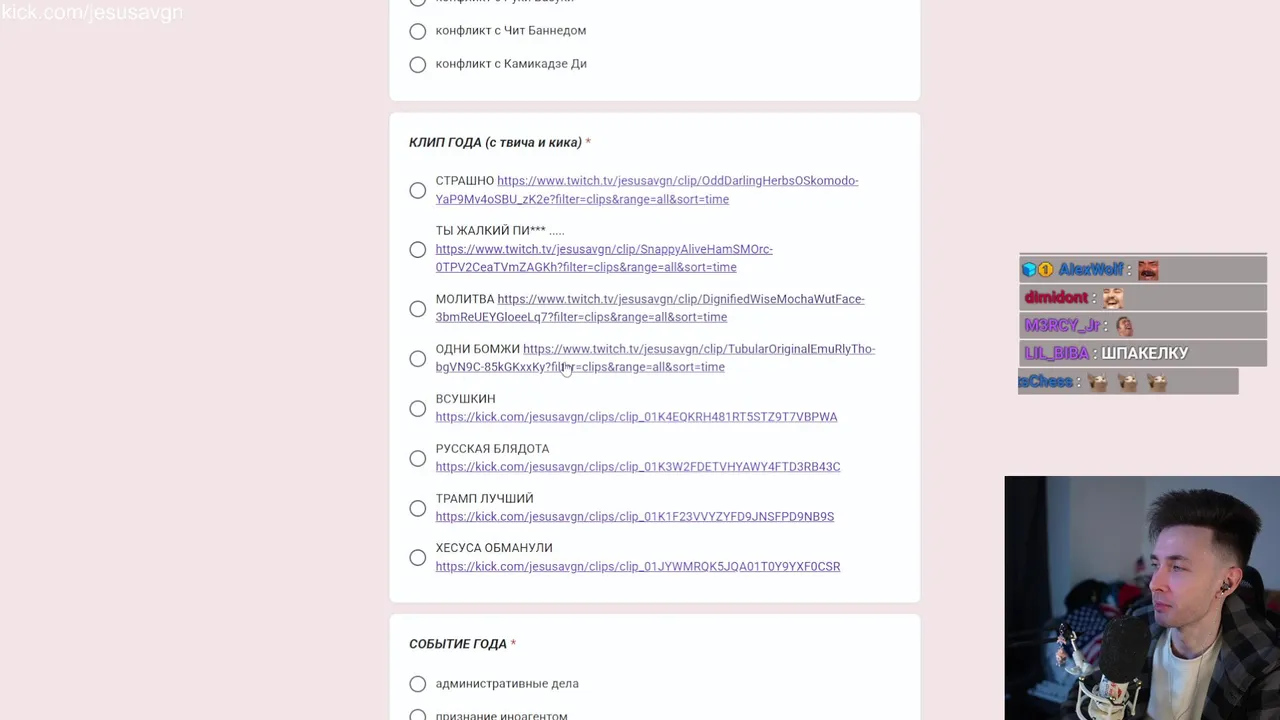This screenshot has width=1280, height=720.
Task: Click M3RCY_Jr's chat emote
Action: 1124,326
